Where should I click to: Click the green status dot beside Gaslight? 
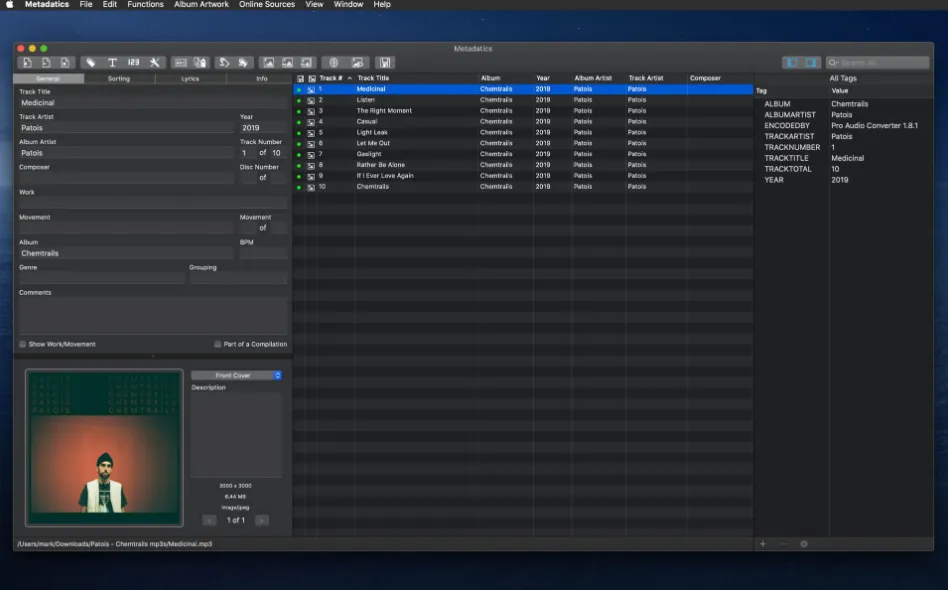click(299, 155)
